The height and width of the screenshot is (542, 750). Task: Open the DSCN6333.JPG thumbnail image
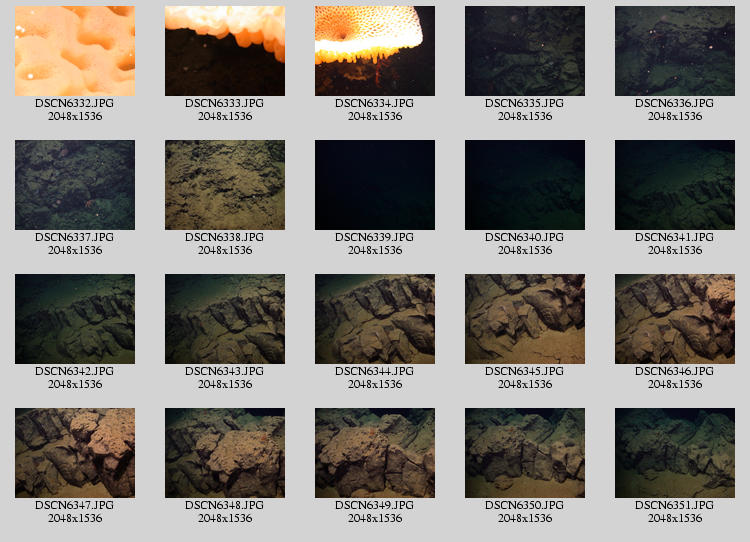225,51
